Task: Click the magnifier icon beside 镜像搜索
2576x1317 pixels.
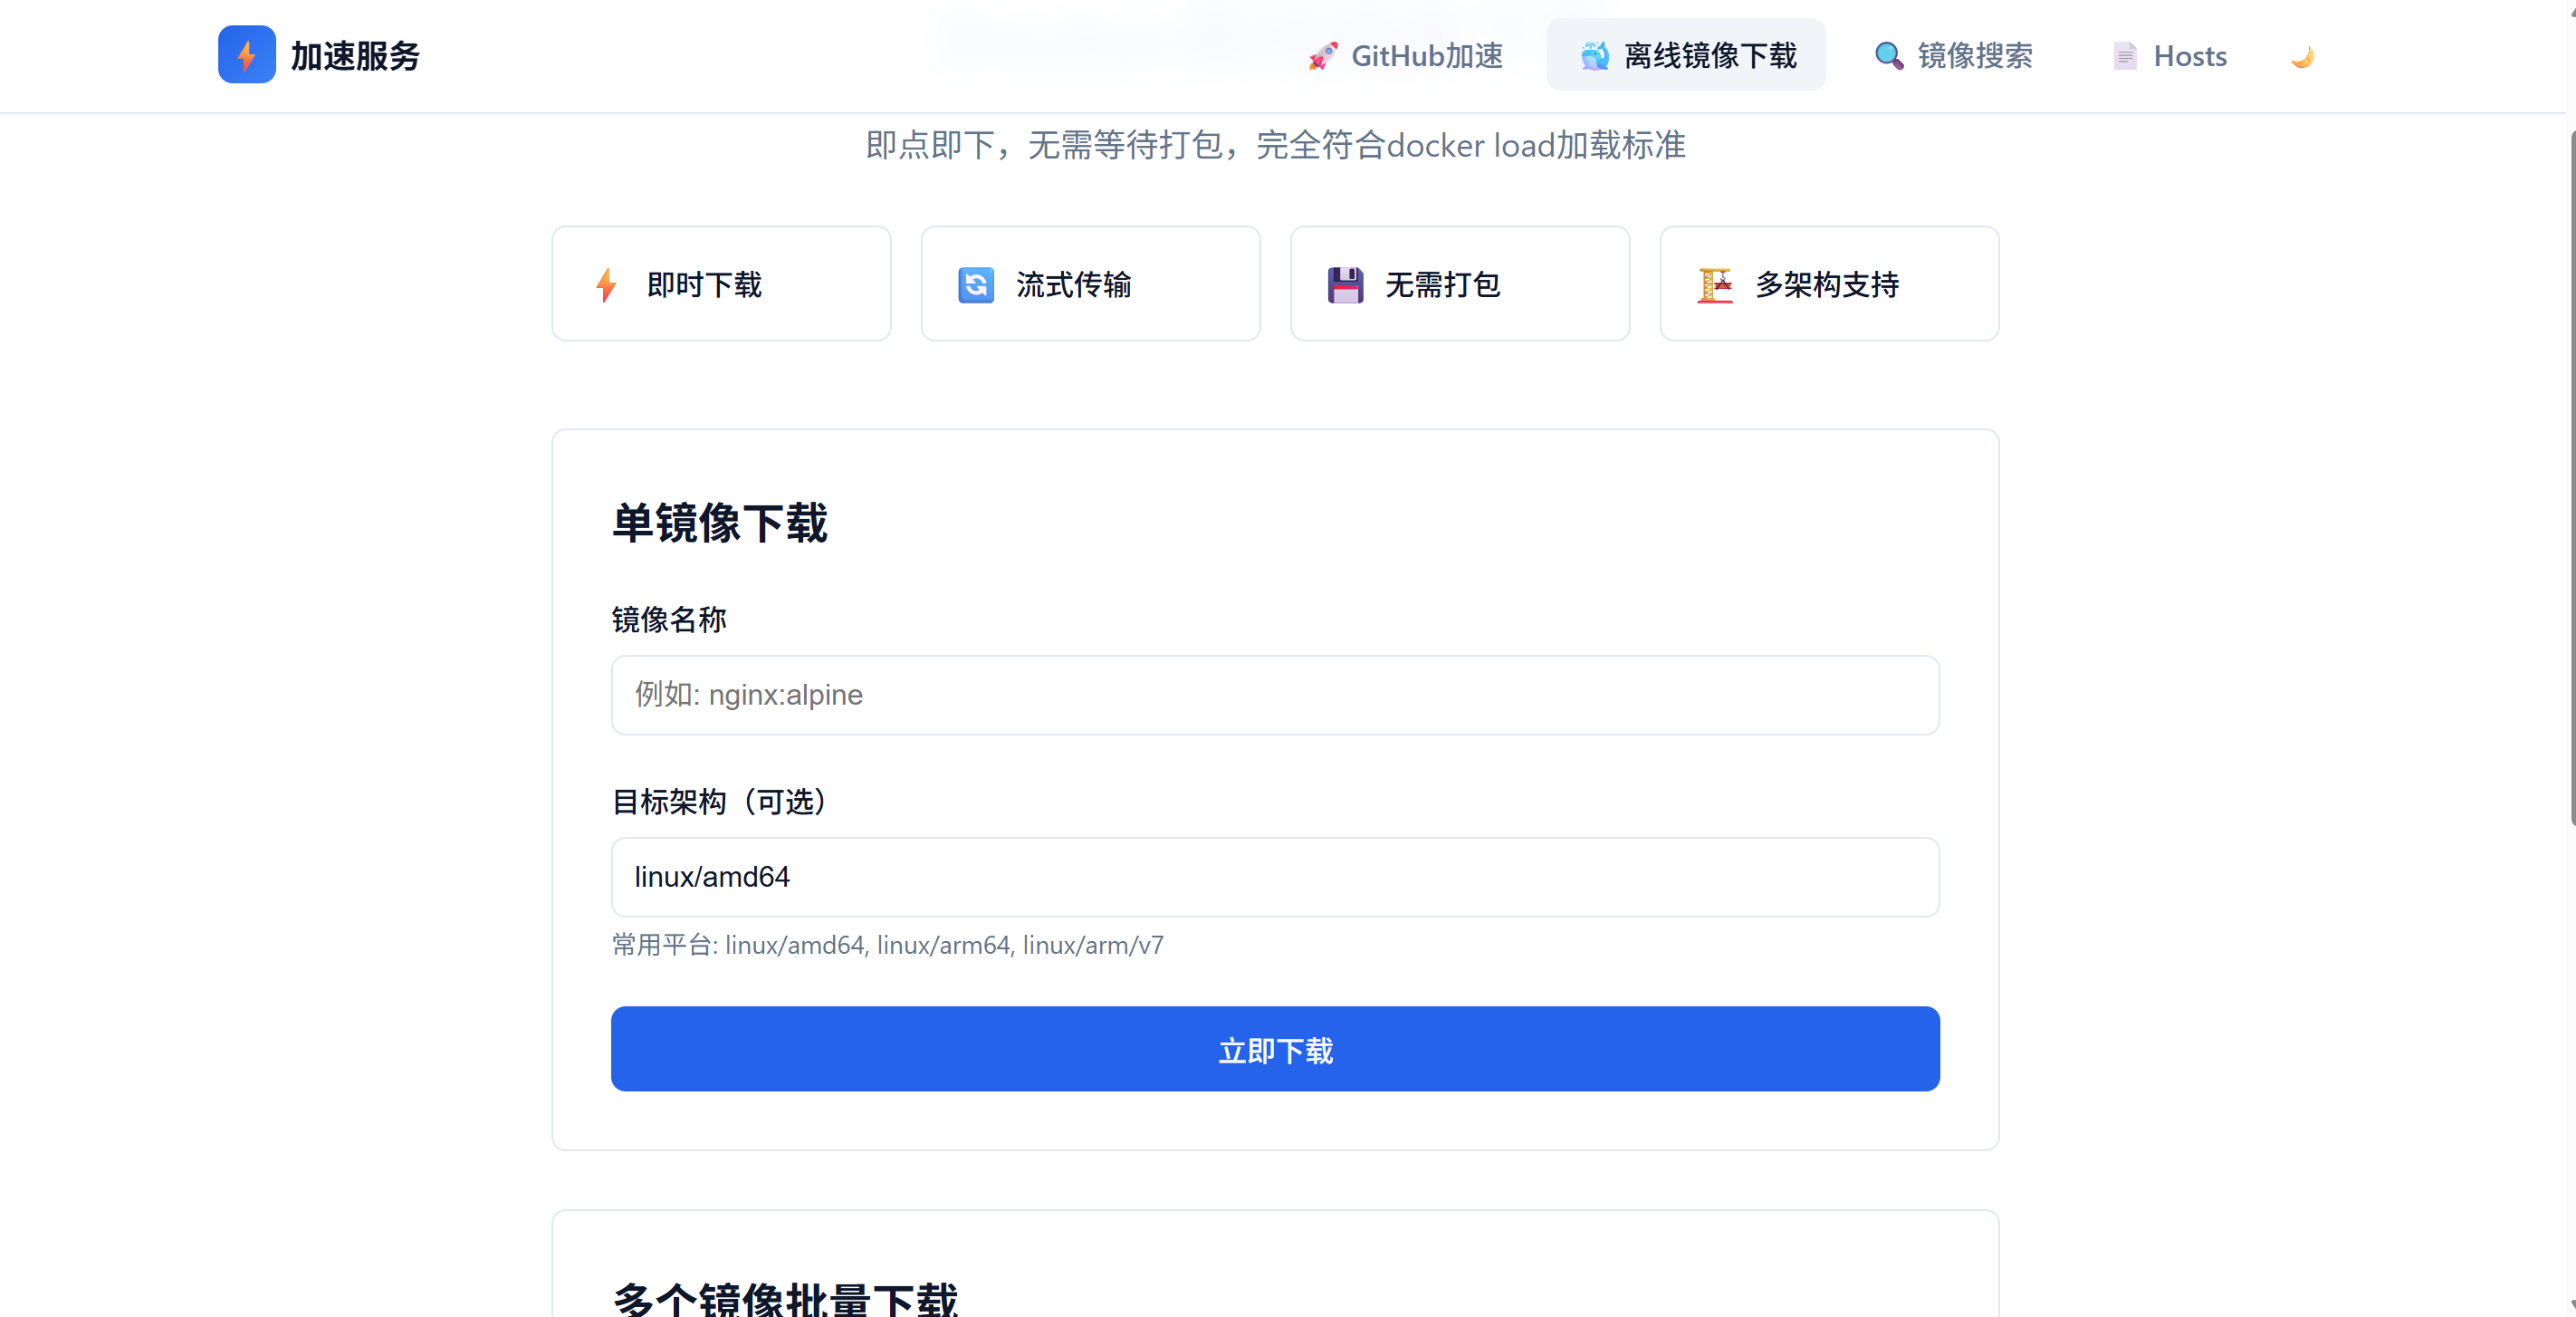Action: point(1888,56)
